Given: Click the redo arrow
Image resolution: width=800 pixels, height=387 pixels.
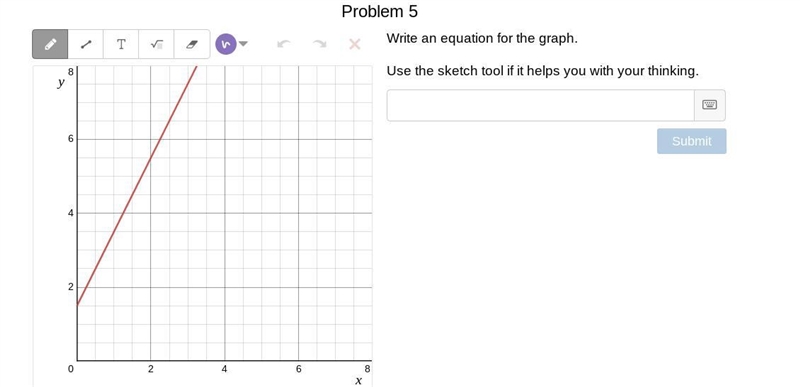Looking at the screenshot, I should point(319,44).
